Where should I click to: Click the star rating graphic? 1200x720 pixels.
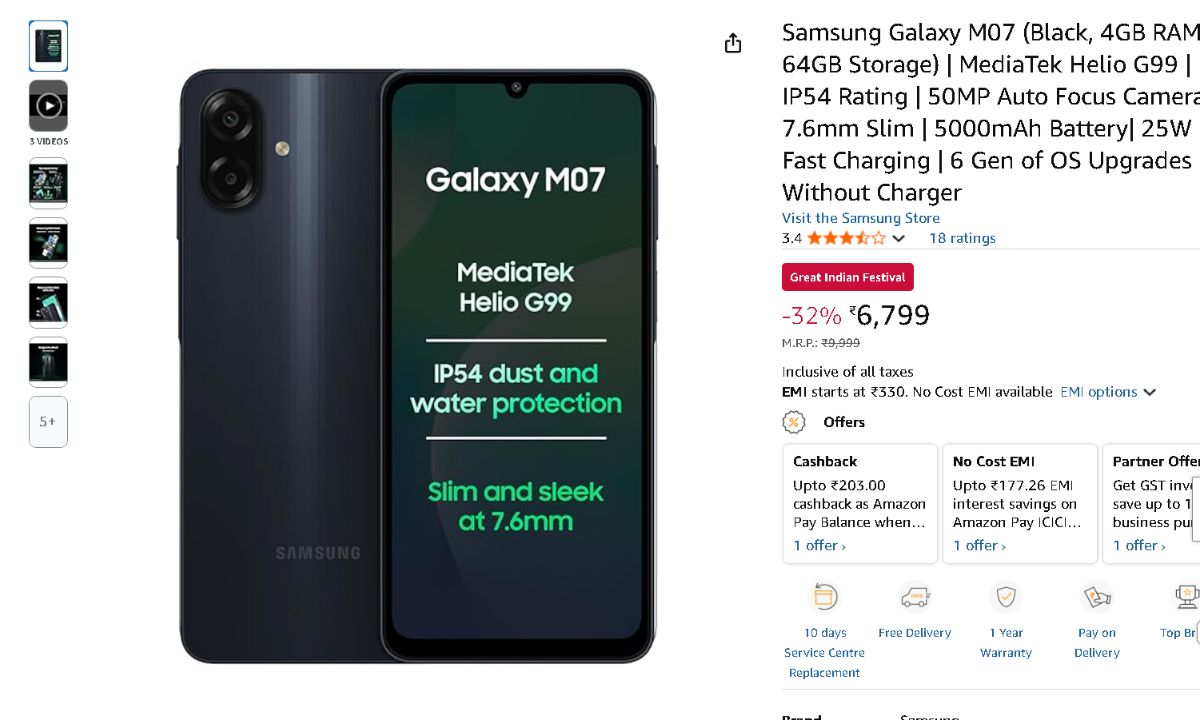pyautogui.click(x=846, y=238)
